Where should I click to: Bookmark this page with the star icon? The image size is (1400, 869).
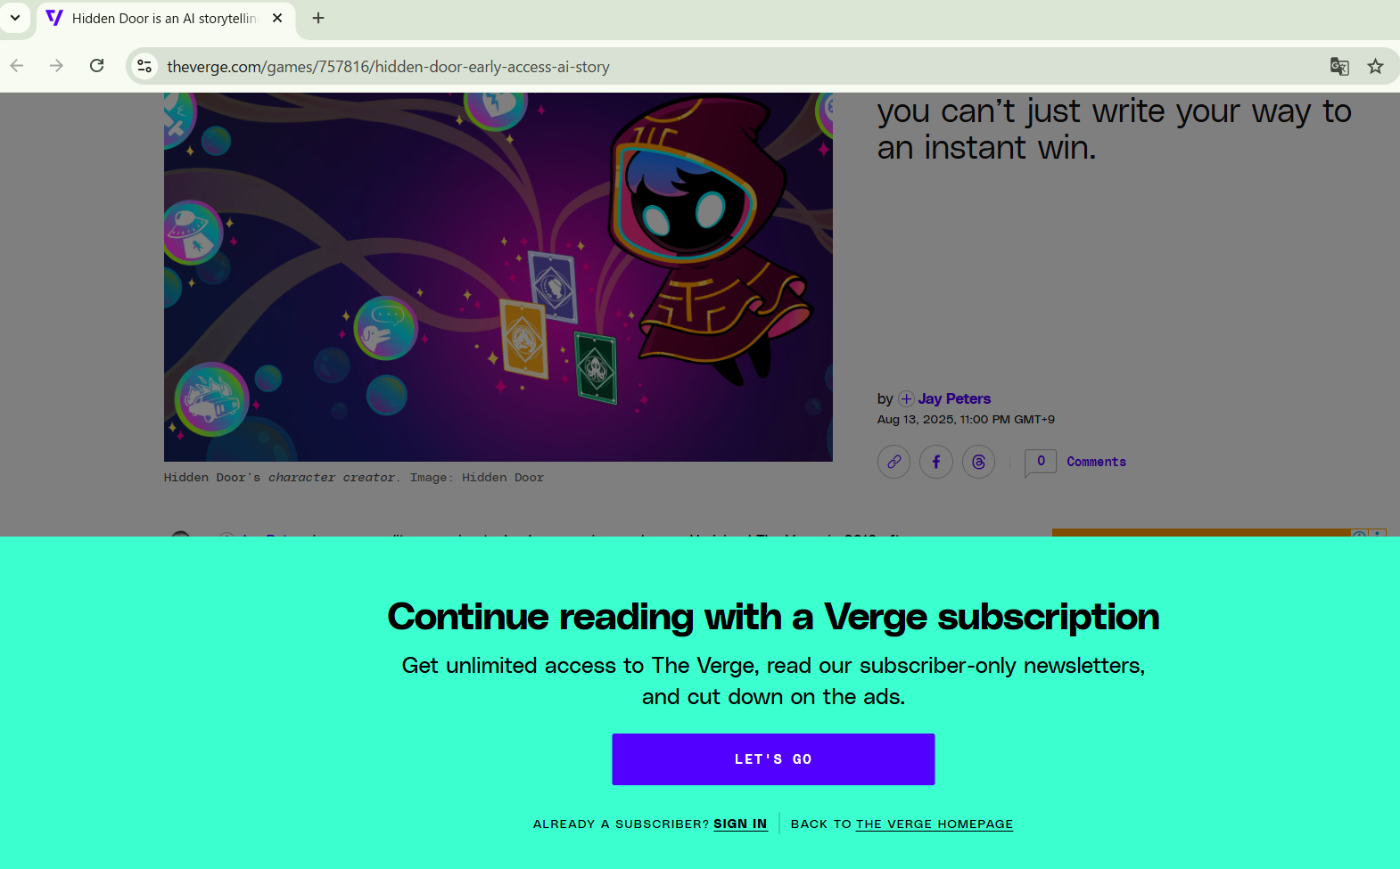1375,66
